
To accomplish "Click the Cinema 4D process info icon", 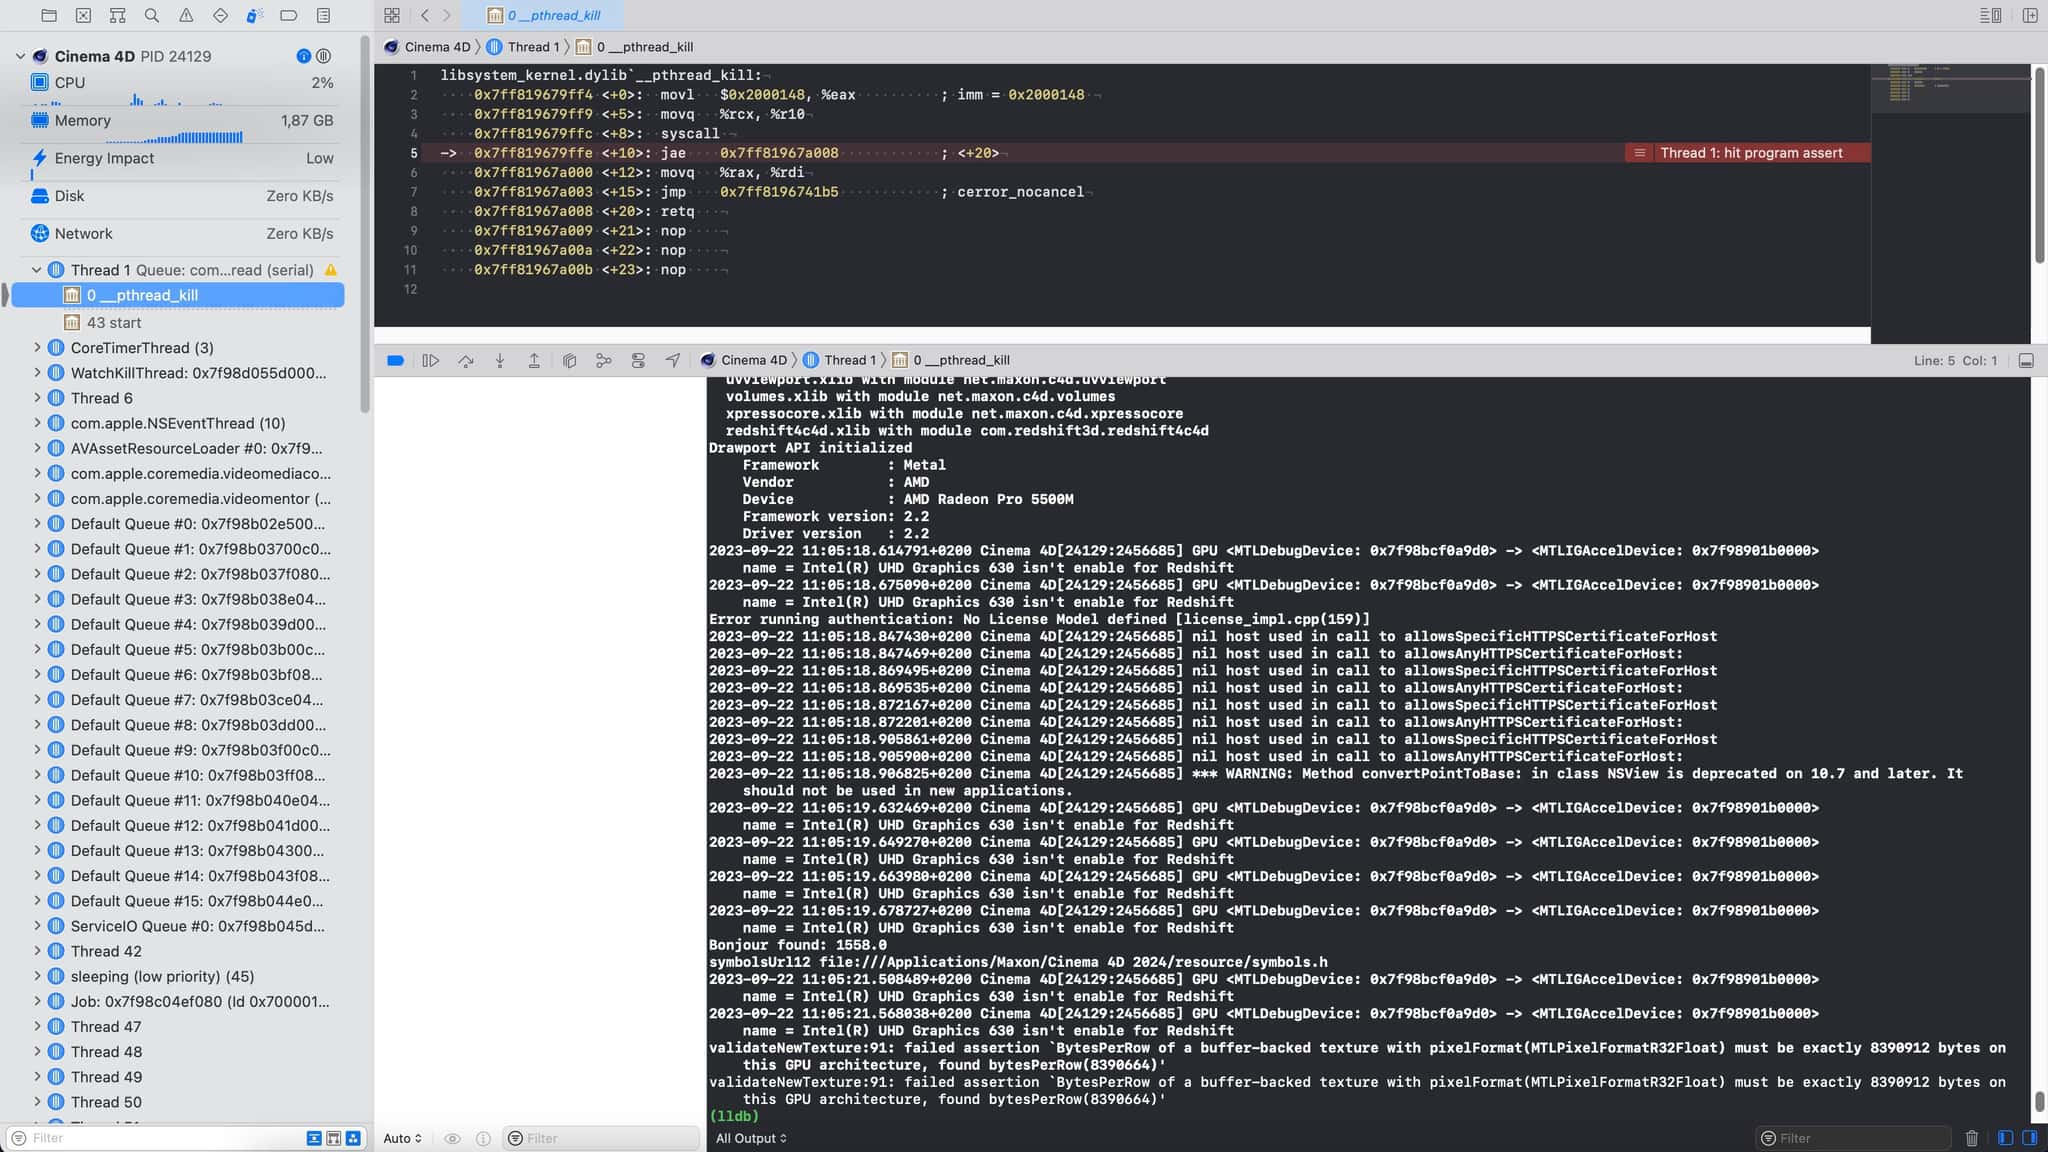I will pos(304,56).
